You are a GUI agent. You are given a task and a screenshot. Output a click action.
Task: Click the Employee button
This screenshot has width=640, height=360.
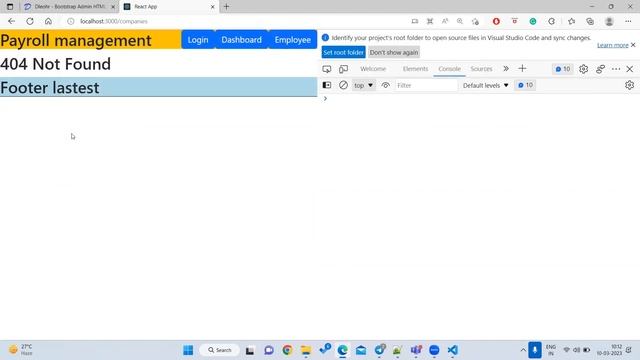(x=293, y=40)
